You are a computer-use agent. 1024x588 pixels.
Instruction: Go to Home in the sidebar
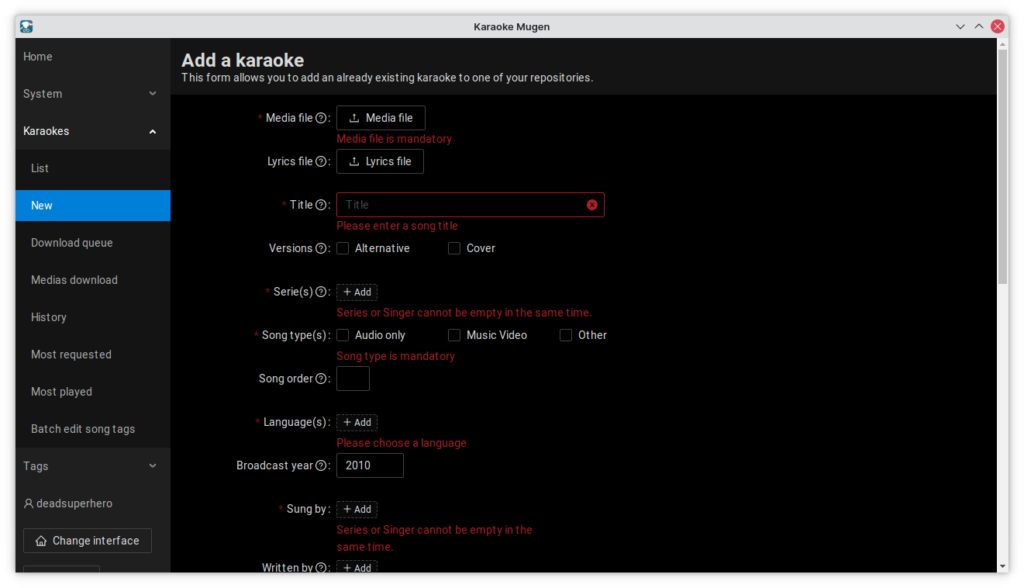[93, 57]
